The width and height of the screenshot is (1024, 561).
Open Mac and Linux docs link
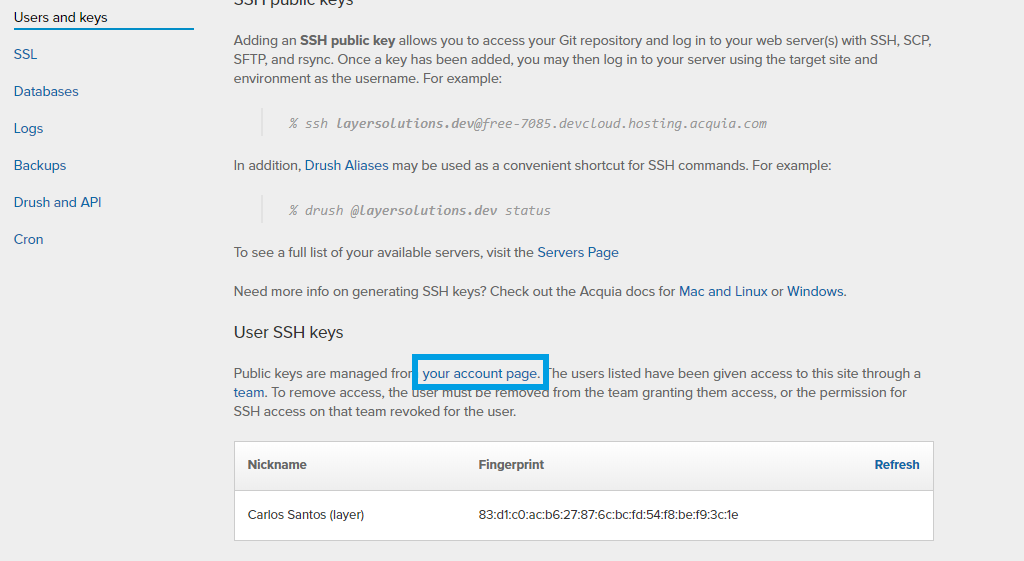[x=723, y=291]
